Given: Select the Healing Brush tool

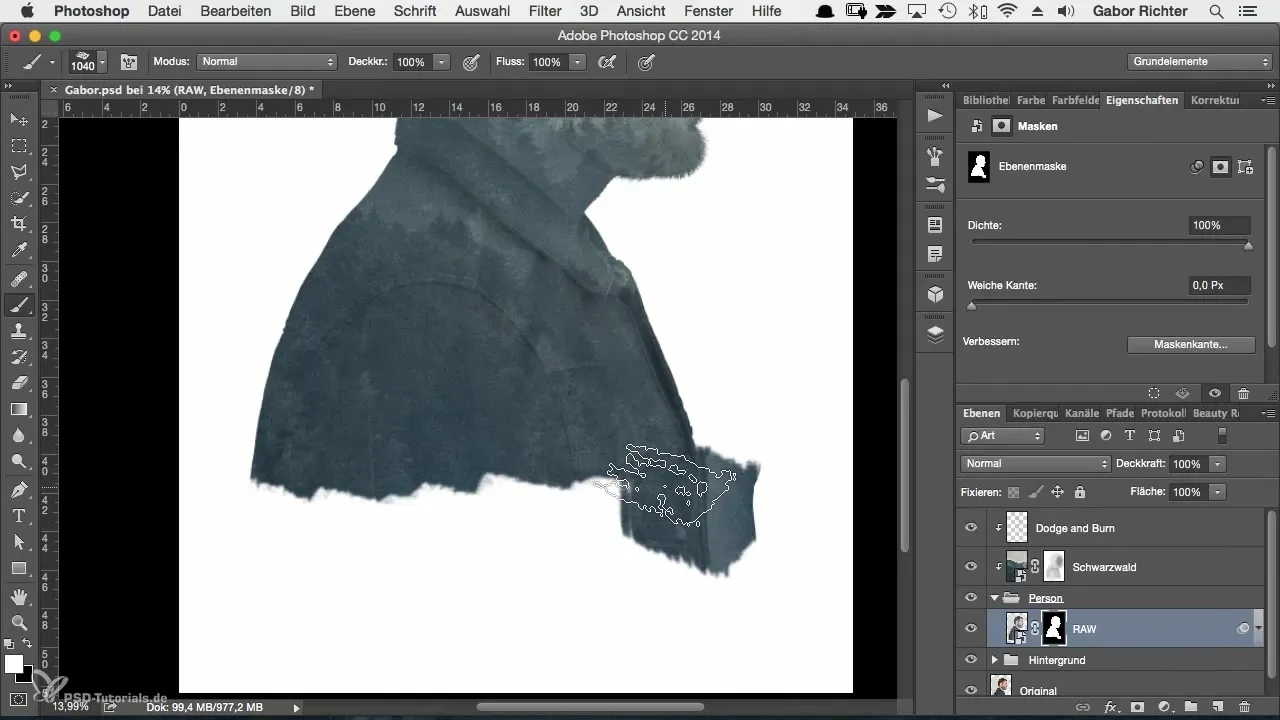Looking at the screenshot, I should tap(18, 279).
